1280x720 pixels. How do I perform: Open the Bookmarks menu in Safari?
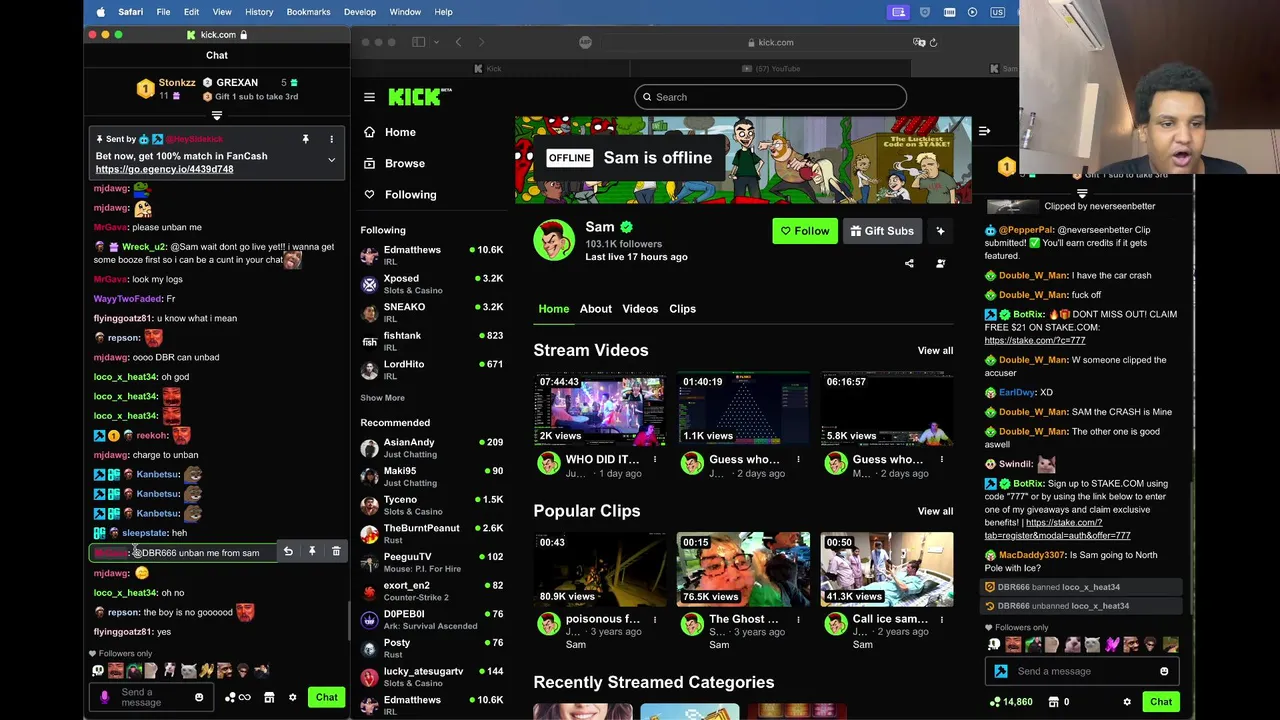(308, 12)
